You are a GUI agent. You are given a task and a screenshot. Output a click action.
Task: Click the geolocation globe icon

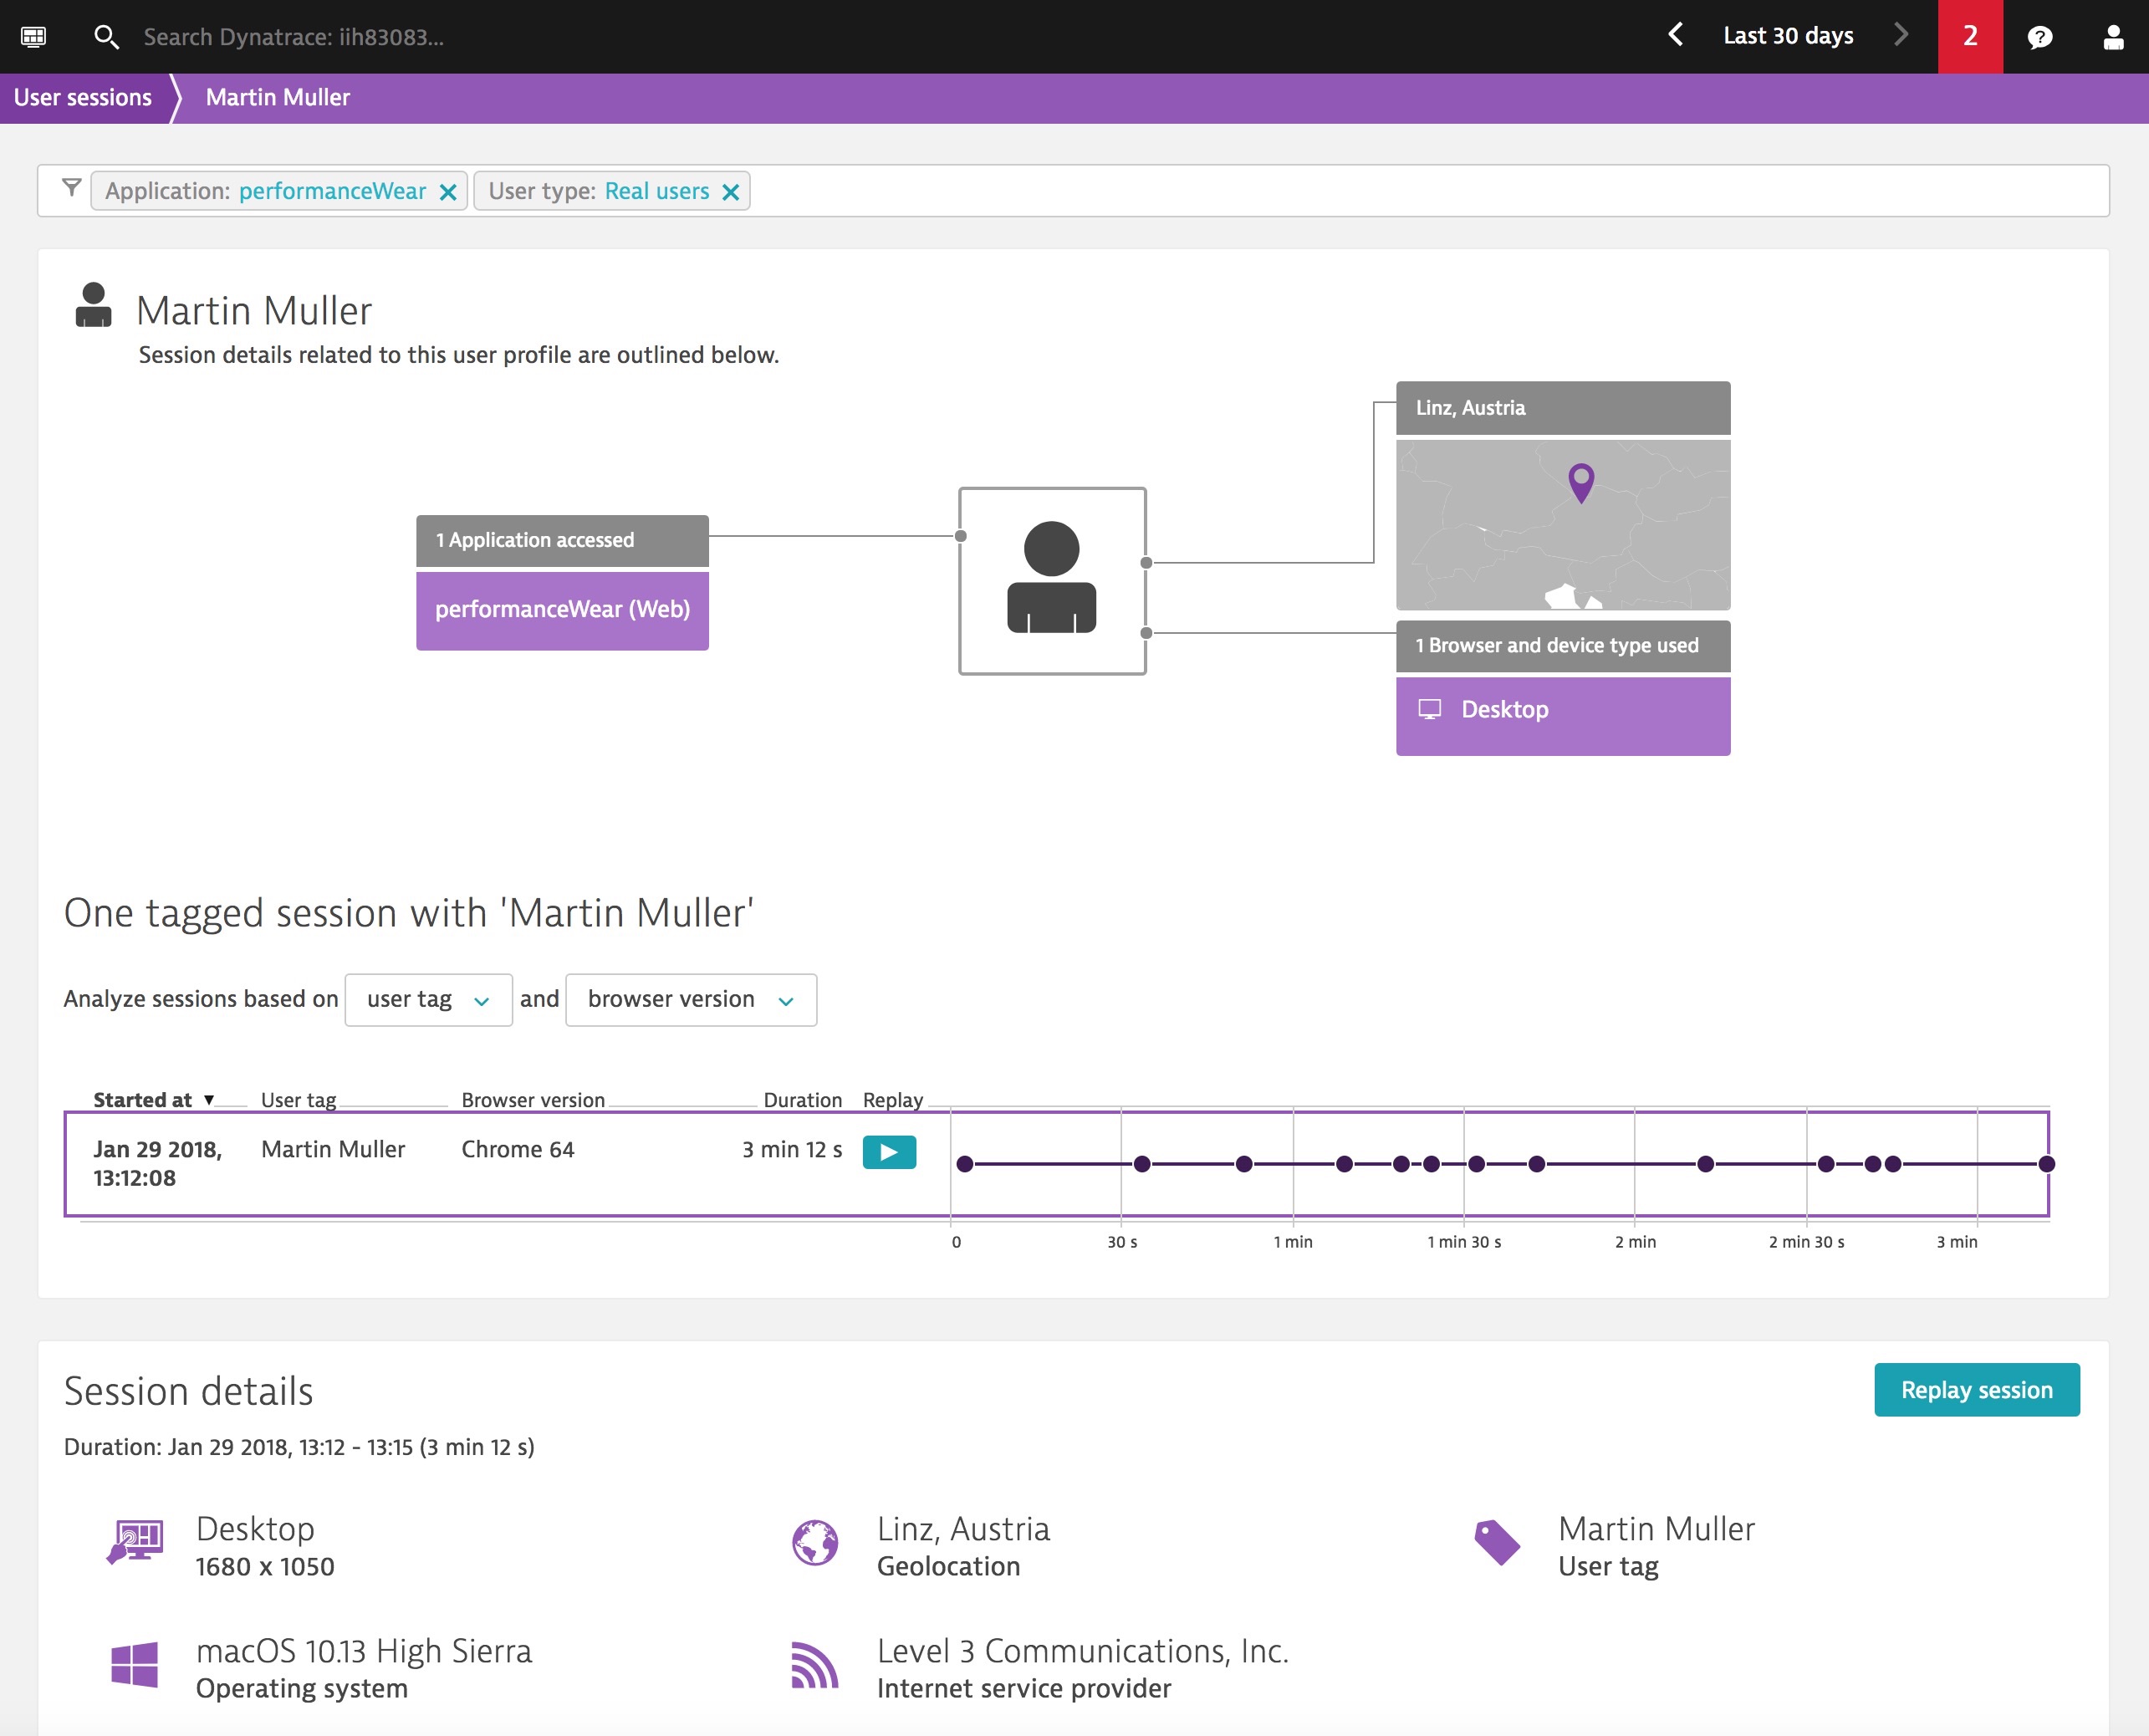point(815,1543)
